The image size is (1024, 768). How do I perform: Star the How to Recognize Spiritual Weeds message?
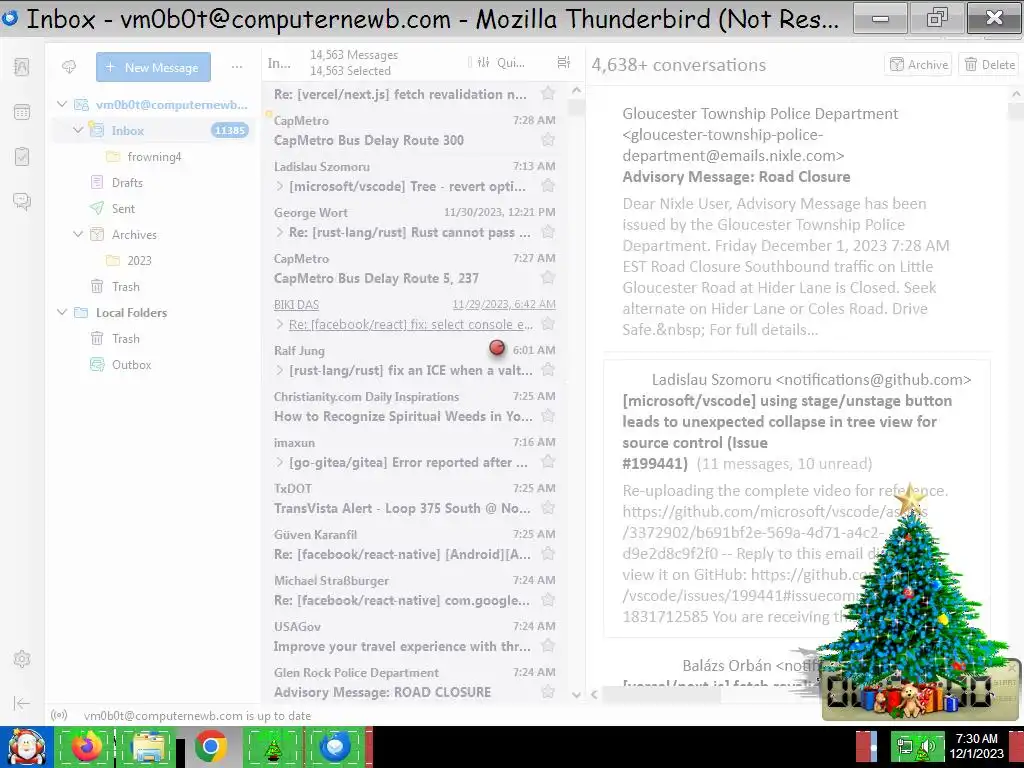pyautogui.click(x=548, y=416)
